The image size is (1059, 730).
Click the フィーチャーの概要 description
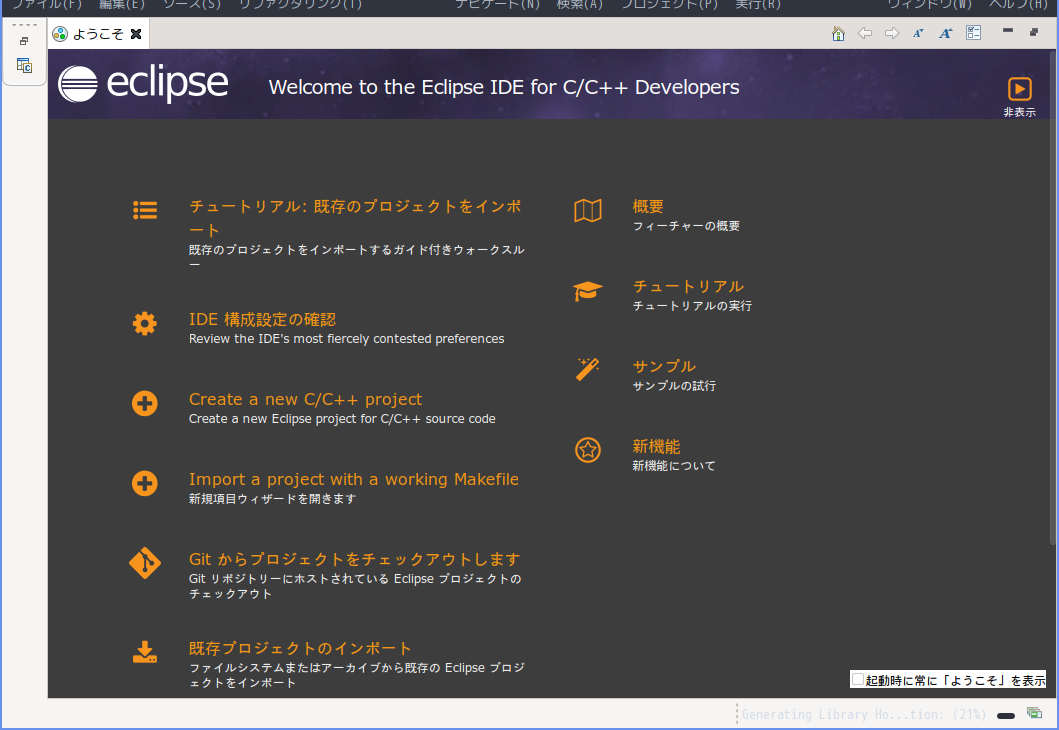point(686,226)
